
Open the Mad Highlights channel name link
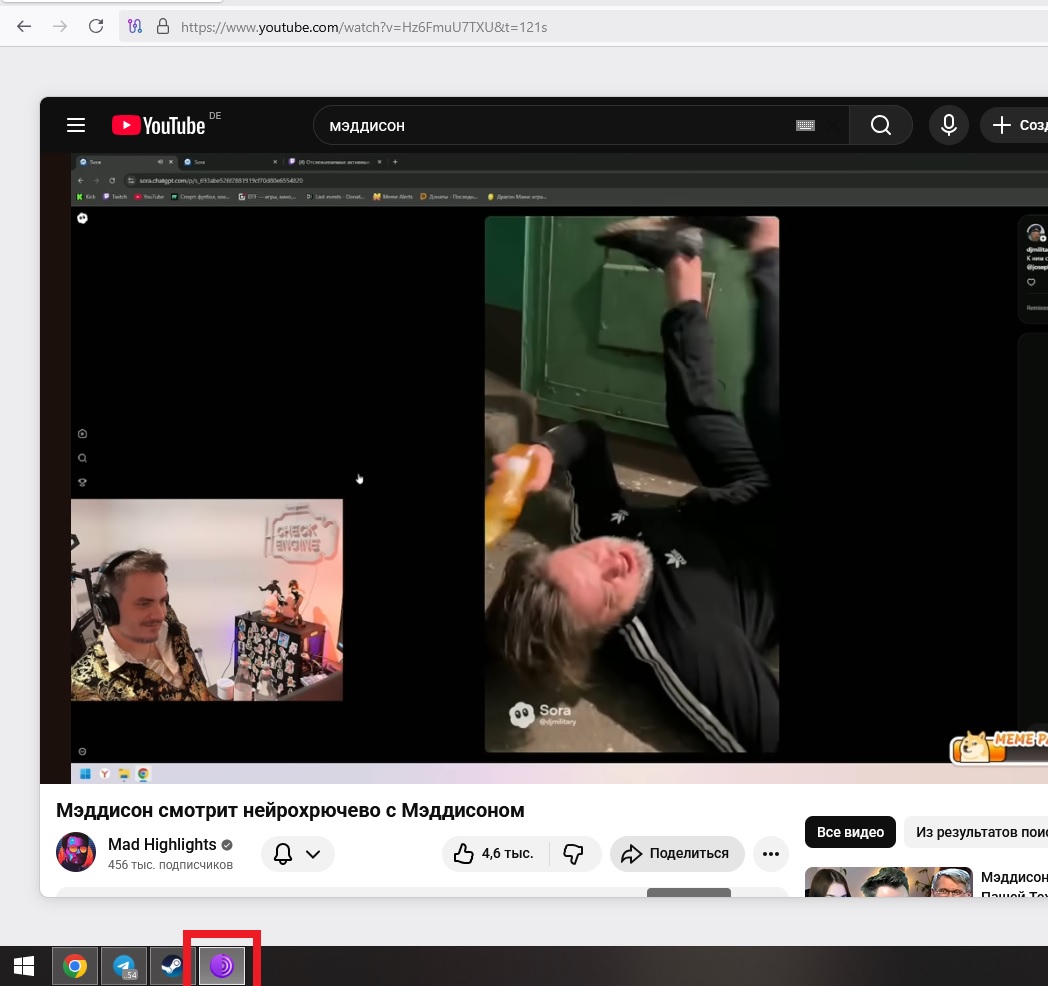click(162, 844)
